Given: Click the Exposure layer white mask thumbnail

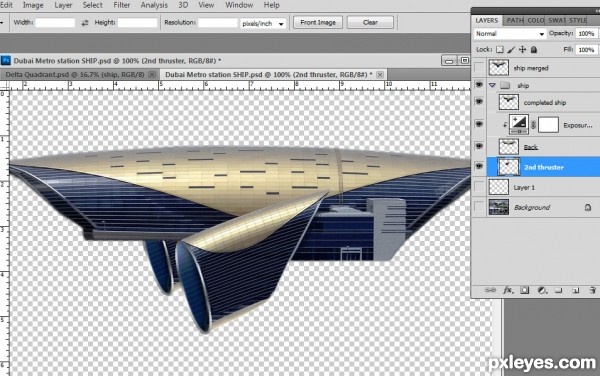Looking at the screenshot, I should pyautogui.click(x=548, y=125).
